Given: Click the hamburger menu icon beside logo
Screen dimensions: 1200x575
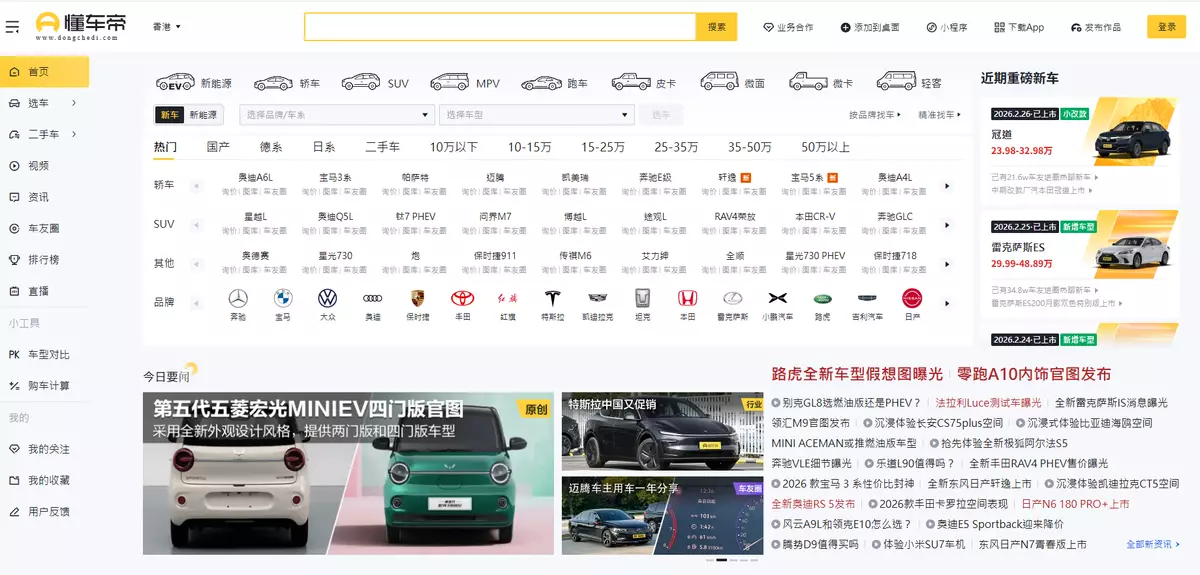Looking at the screenshot, I should [x=12, y=27].
